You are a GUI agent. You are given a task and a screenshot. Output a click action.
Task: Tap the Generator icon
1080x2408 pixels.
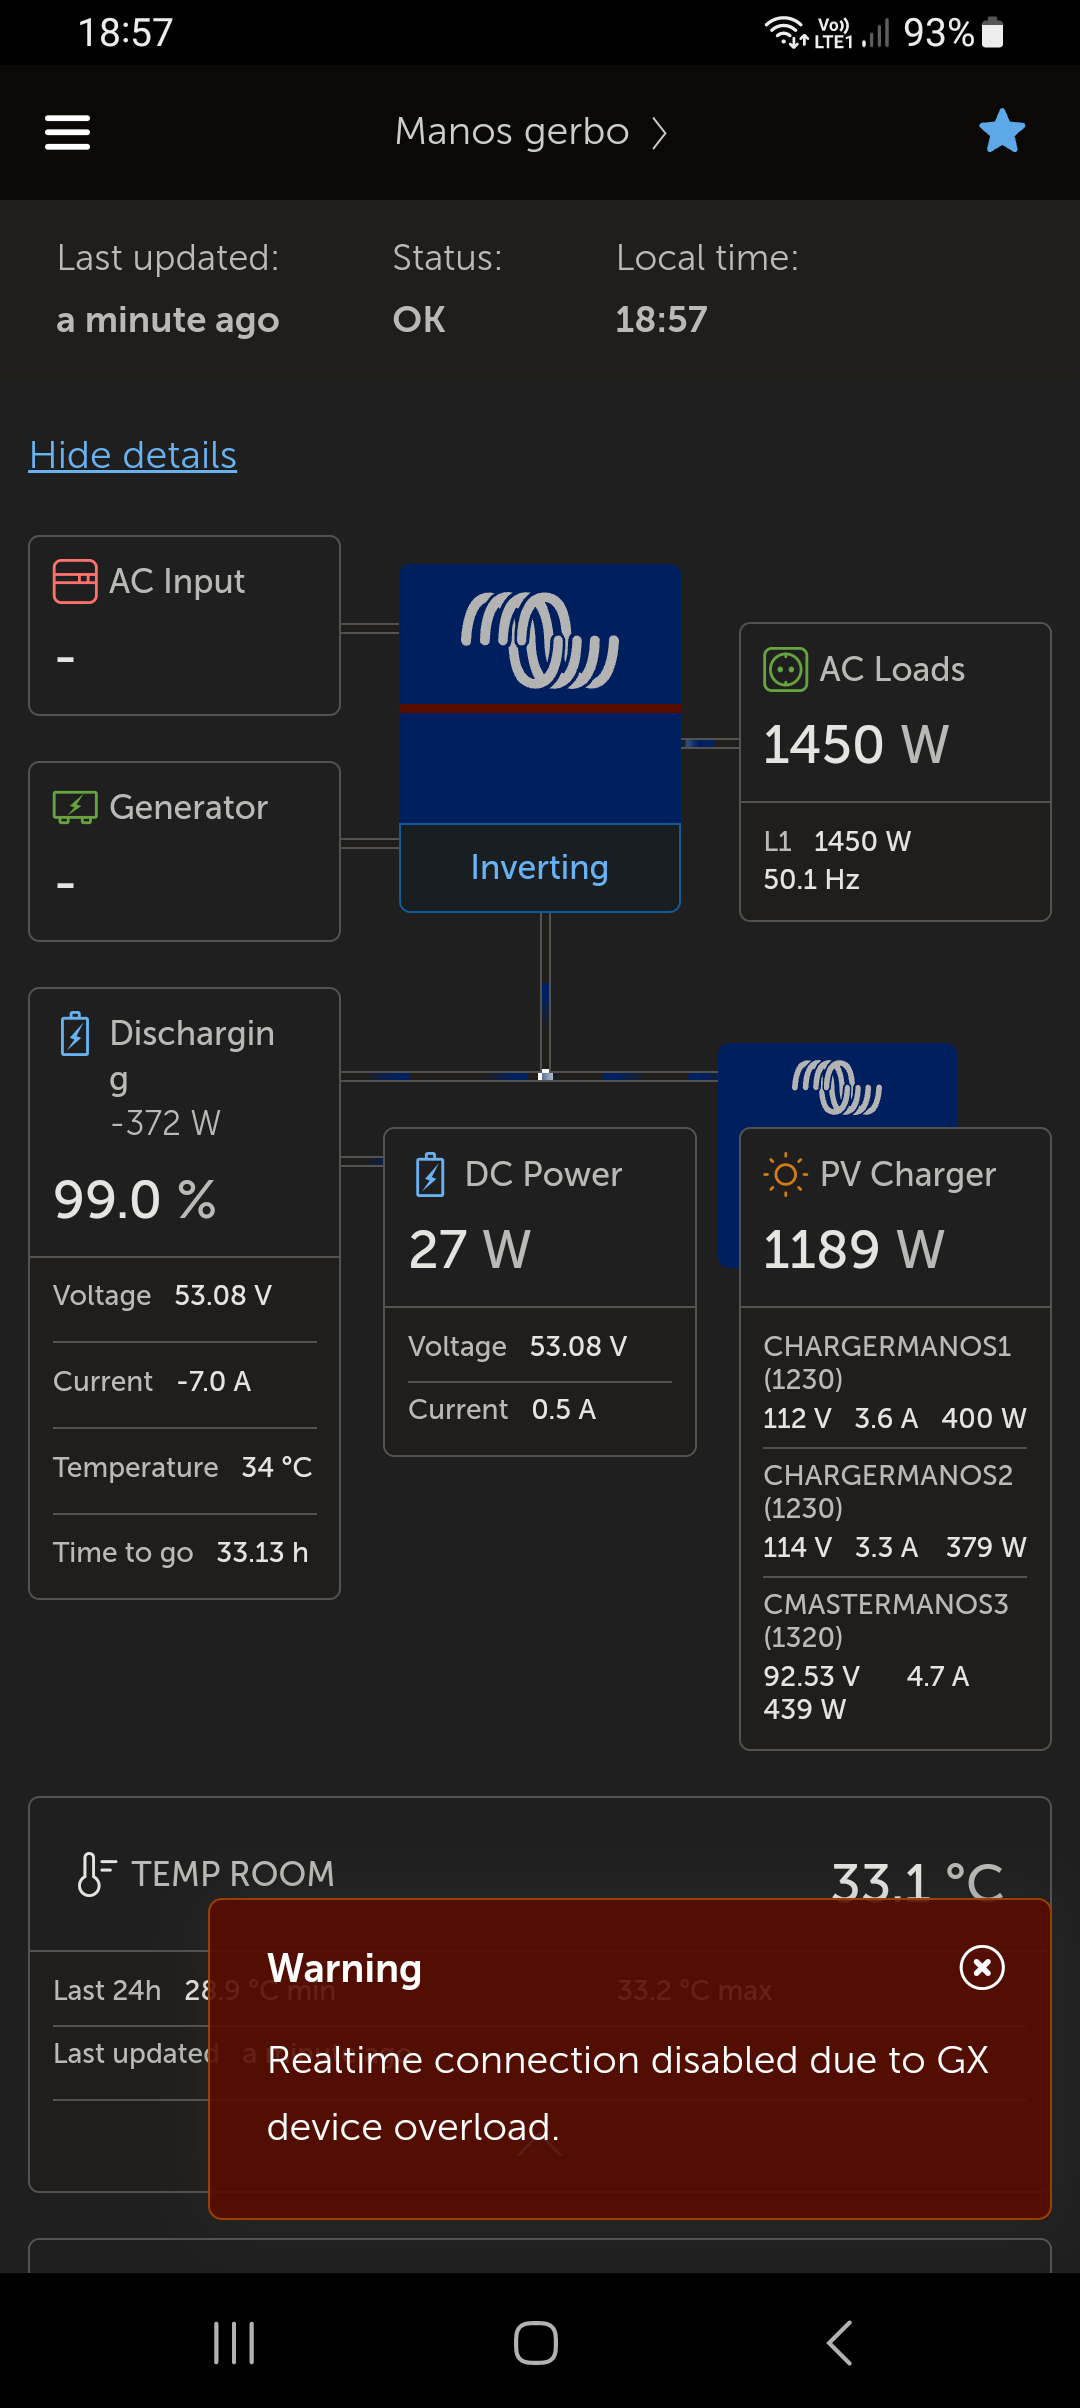pyautogui.click(x=75, y=807)
